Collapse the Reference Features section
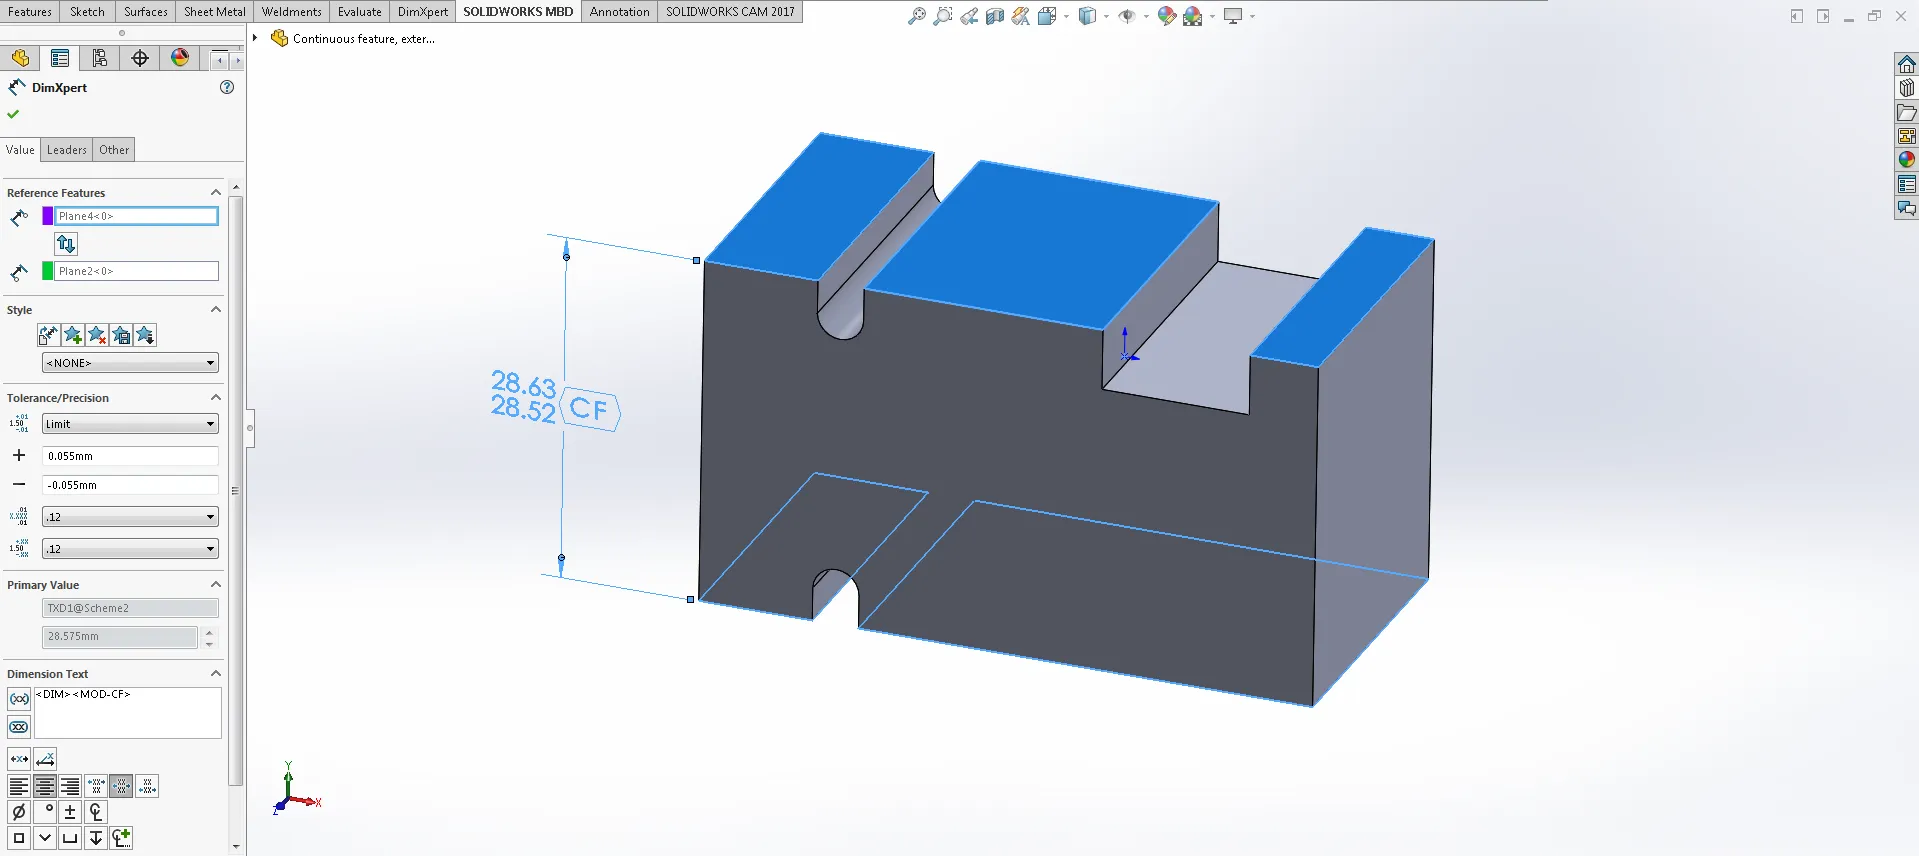This screenshot has width=1919, height=856. pyautogui.click(x=215, y=193)
